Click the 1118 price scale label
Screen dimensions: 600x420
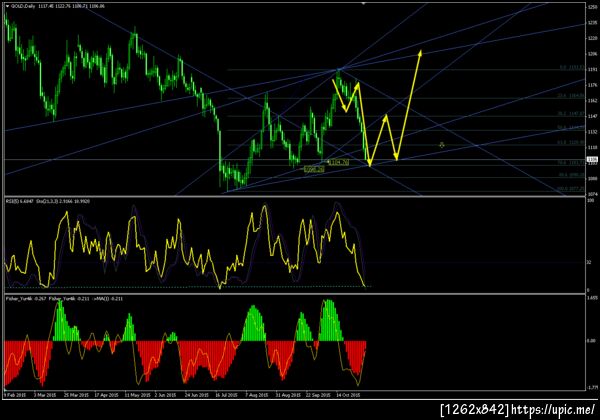(592, 147)
